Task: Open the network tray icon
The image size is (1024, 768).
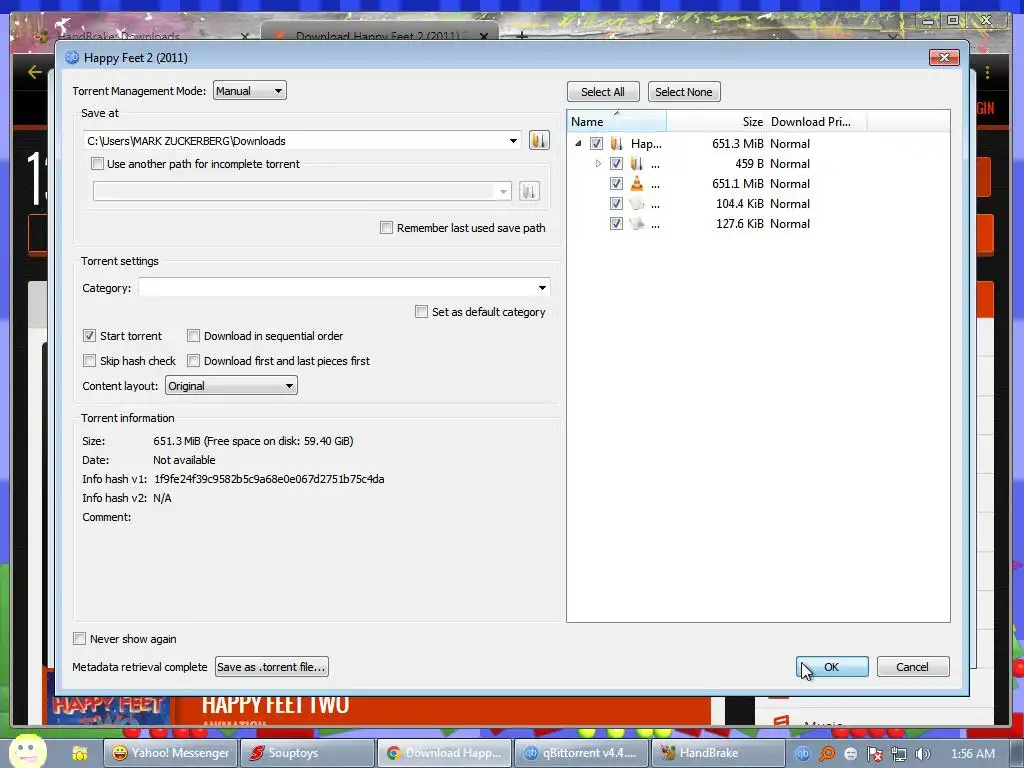Action: pyautogui.click(x=899, y=754)
